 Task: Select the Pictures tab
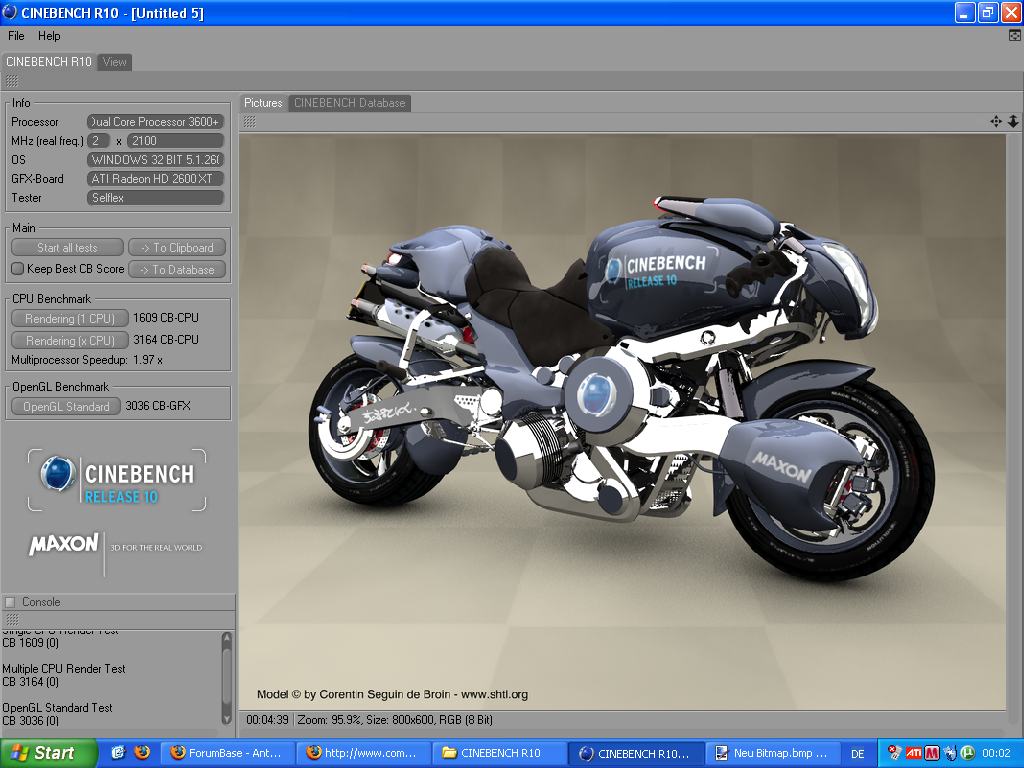point(263,103)
